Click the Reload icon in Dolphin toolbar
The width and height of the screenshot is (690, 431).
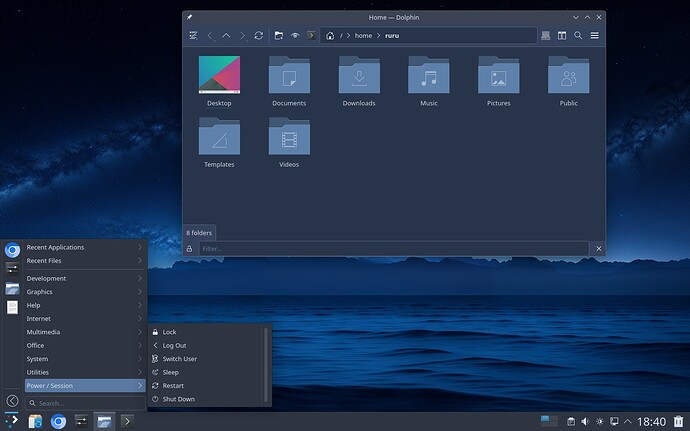(x=258, y=35)
